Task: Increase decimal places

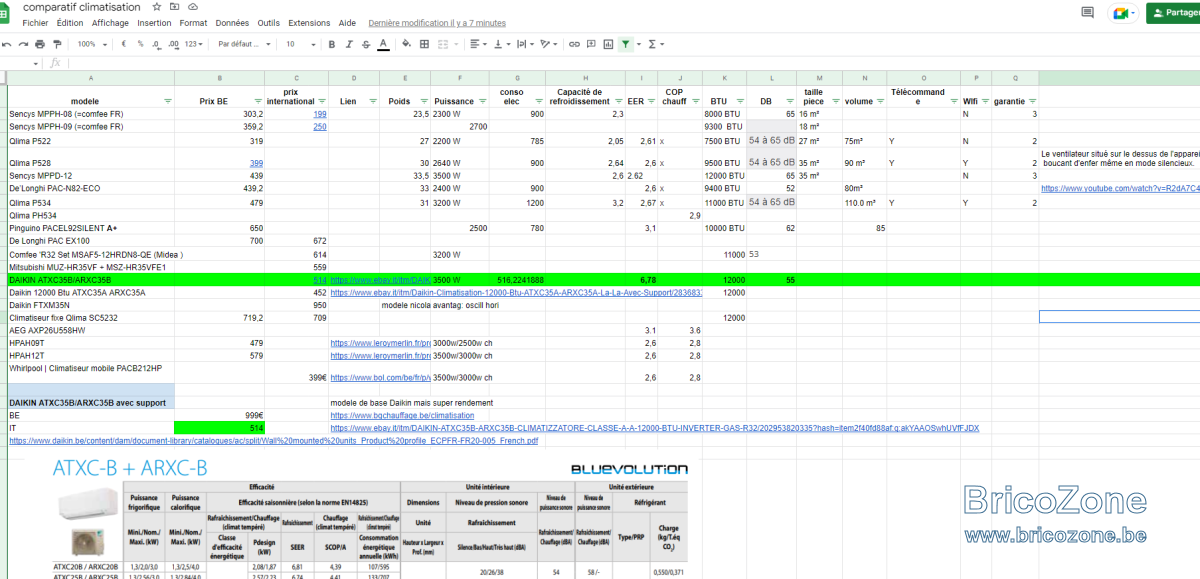Action: 173,44
